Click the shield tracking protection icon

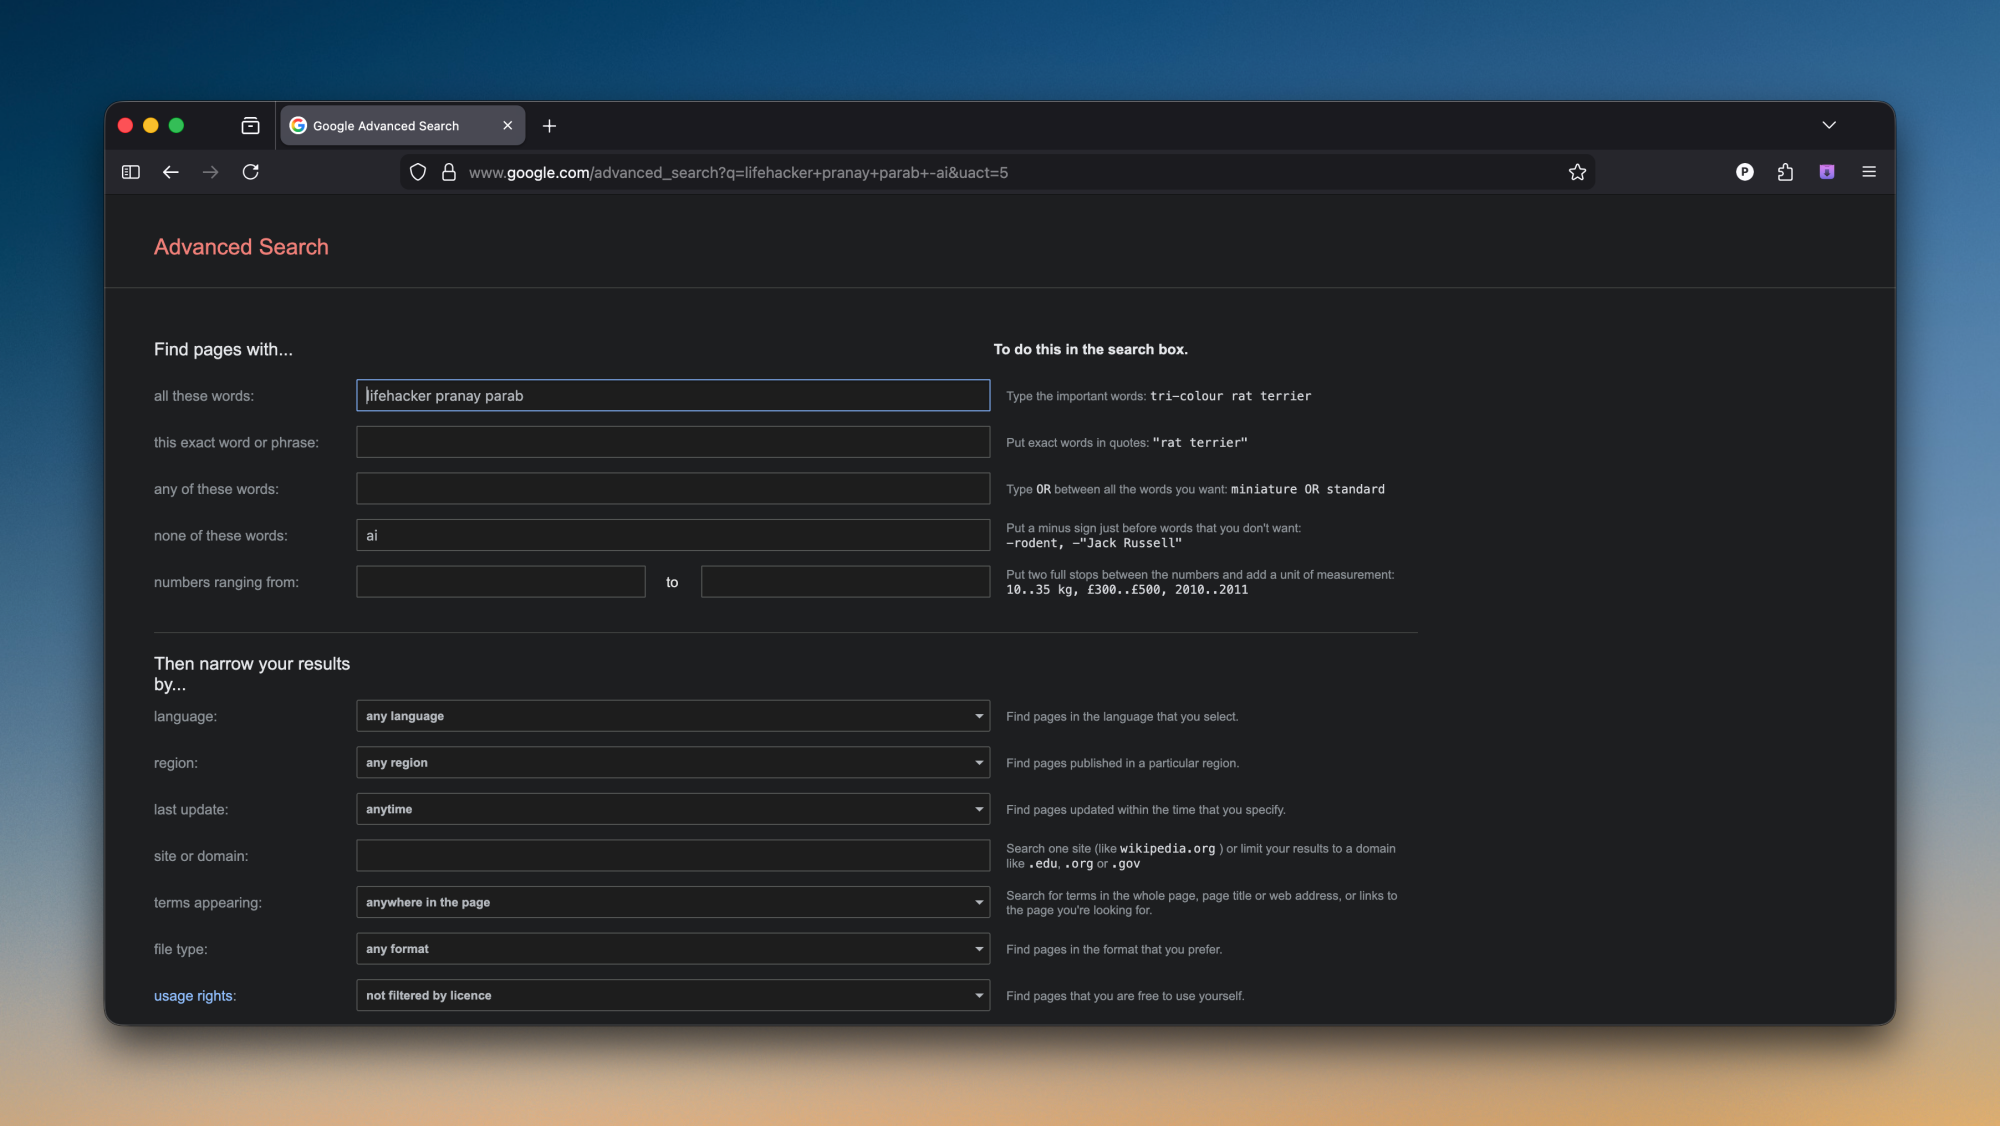tap(418, 172)
